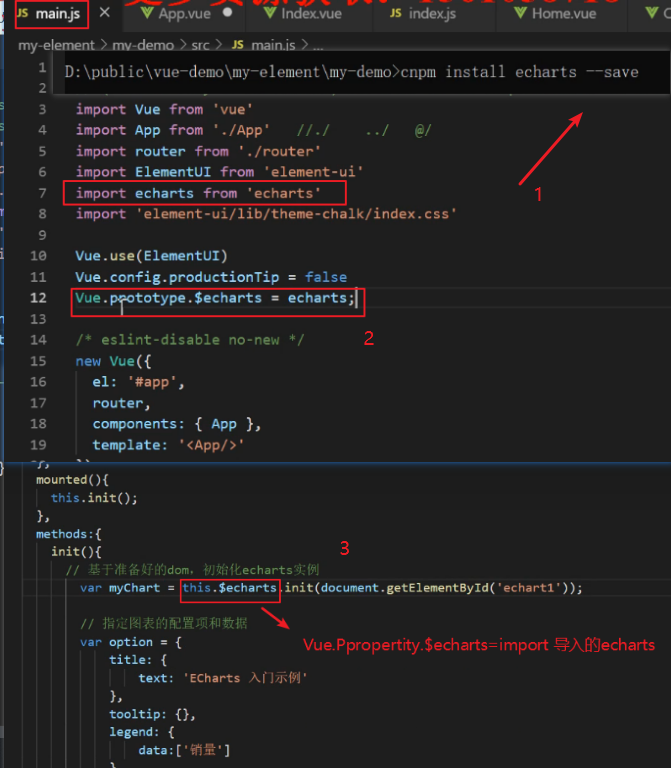This screenshot has width=671, height=768.
Task: Click the this.init(); line
Action: pyautogui.click(x=94, y=498)
